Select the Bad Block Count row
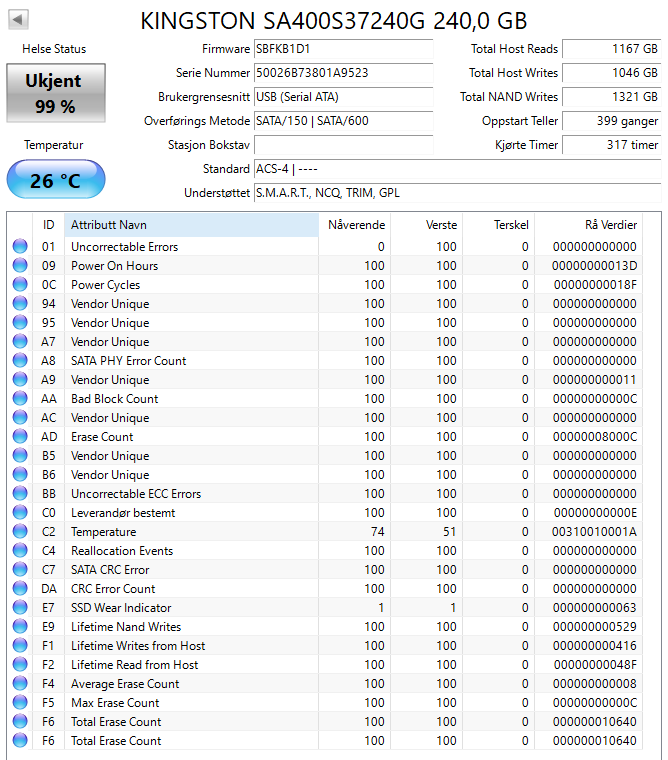Screen dimensions: 668x760 pyautogui.click(x=327, y=398)
